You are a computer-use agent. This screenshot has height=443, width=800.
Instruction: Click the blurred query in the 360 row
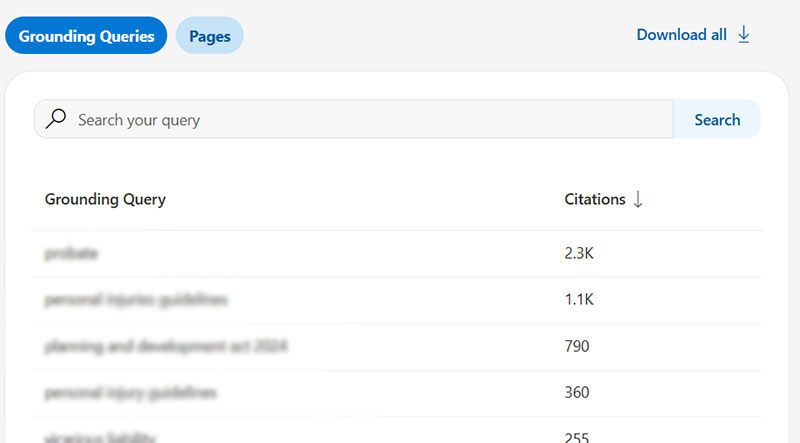pyautogui.click(x=131, y=393)
